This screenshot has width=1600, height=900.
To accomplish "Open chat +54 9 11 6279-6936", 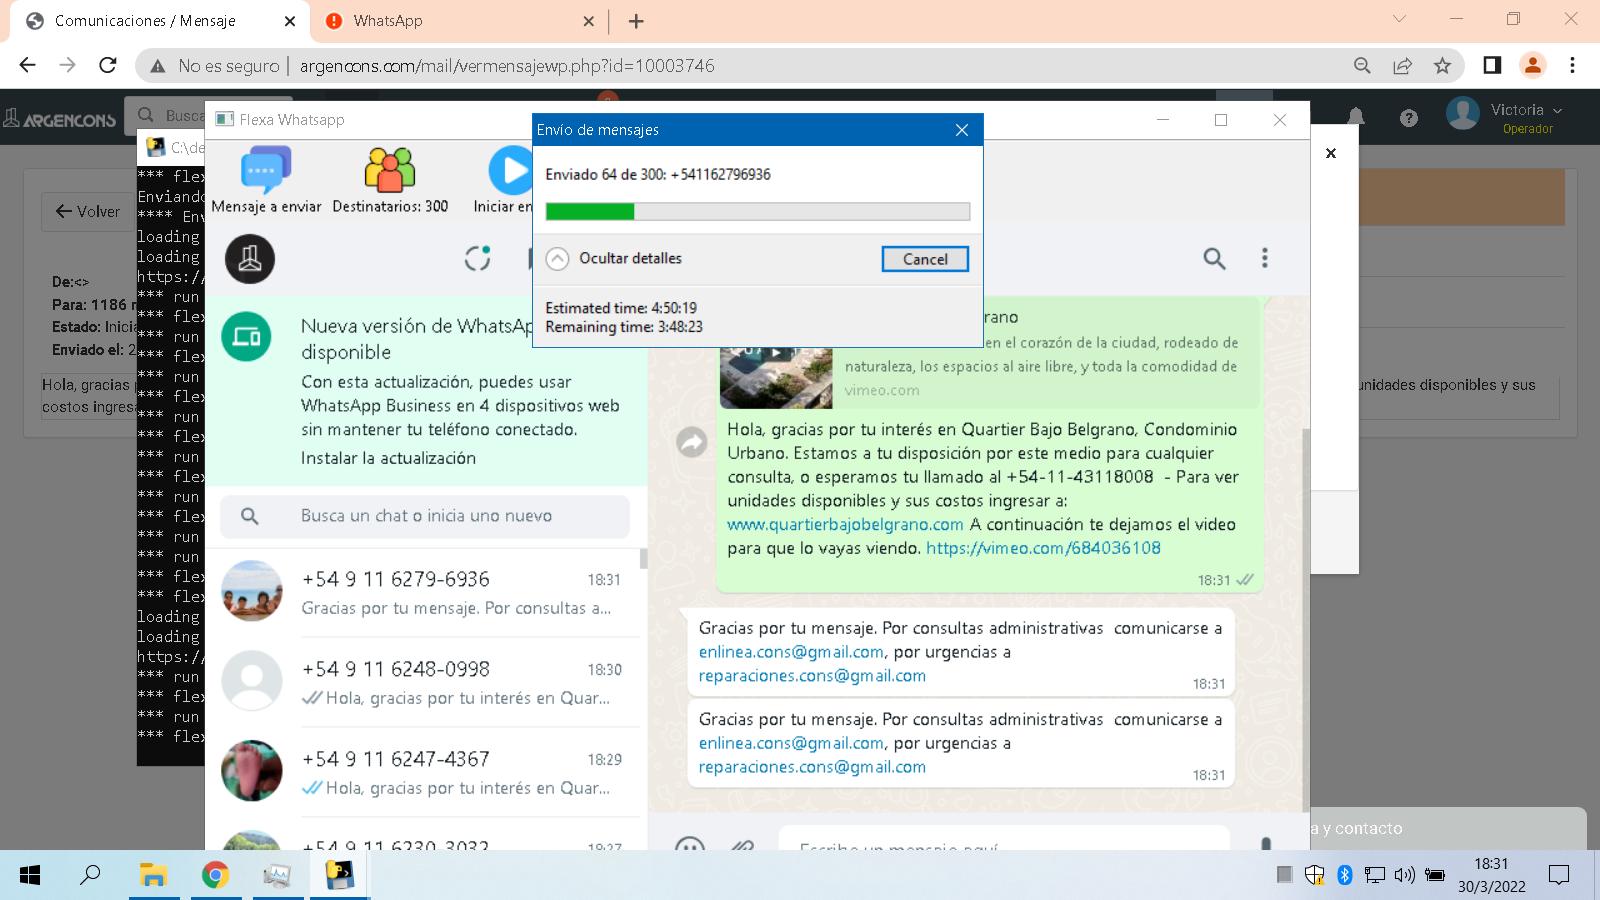I will tap(425, 592).
